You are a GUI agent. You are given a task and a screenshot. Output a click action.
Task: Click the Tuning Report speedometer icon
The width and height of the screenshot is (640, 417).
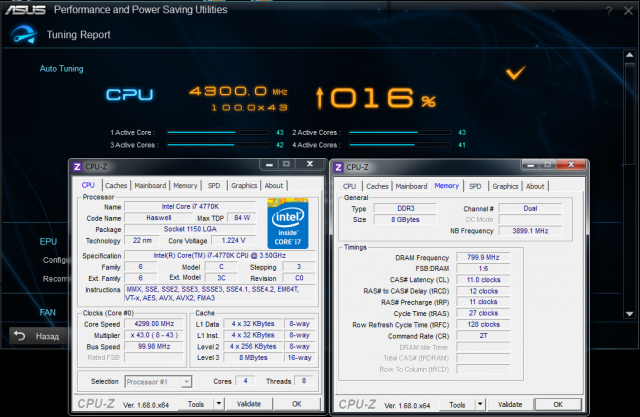pyautogui.click(x=24, y=34)
